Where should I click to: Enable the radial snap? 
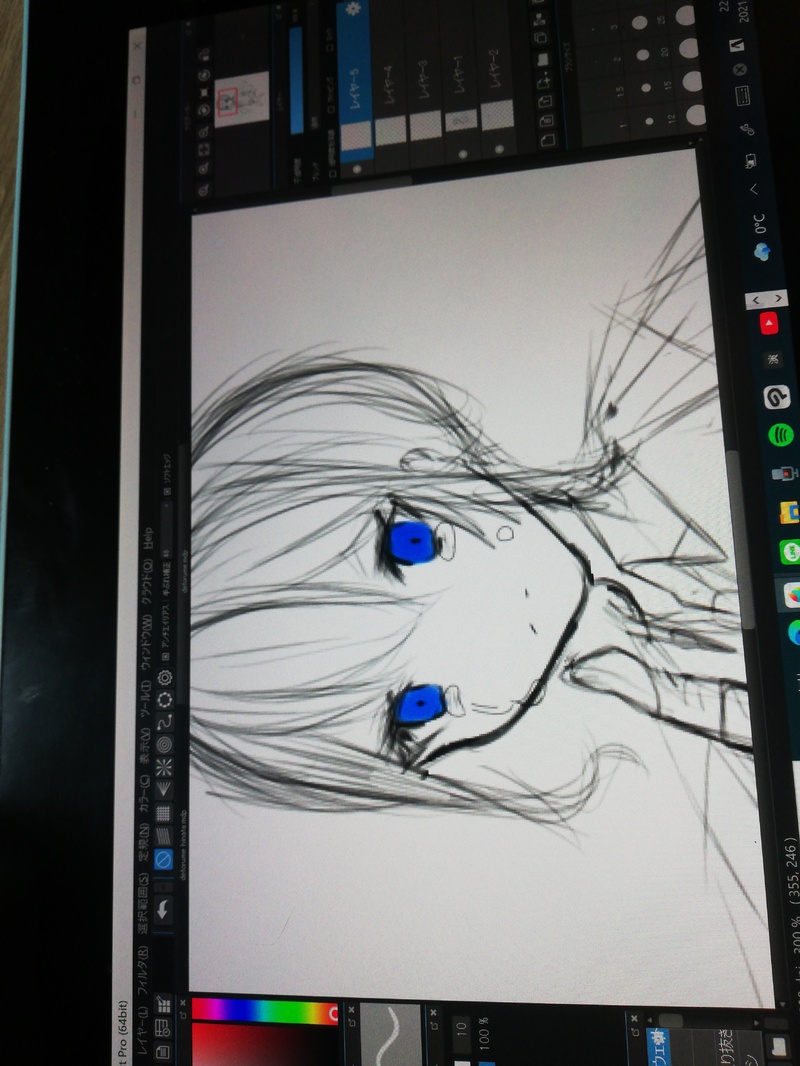point(164,767)
